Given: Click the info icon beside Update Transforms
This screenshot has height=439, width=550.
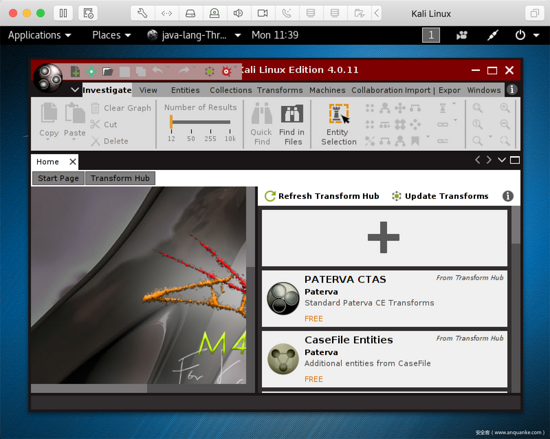Looking at the screenshot, I should (x=508, y=196).
